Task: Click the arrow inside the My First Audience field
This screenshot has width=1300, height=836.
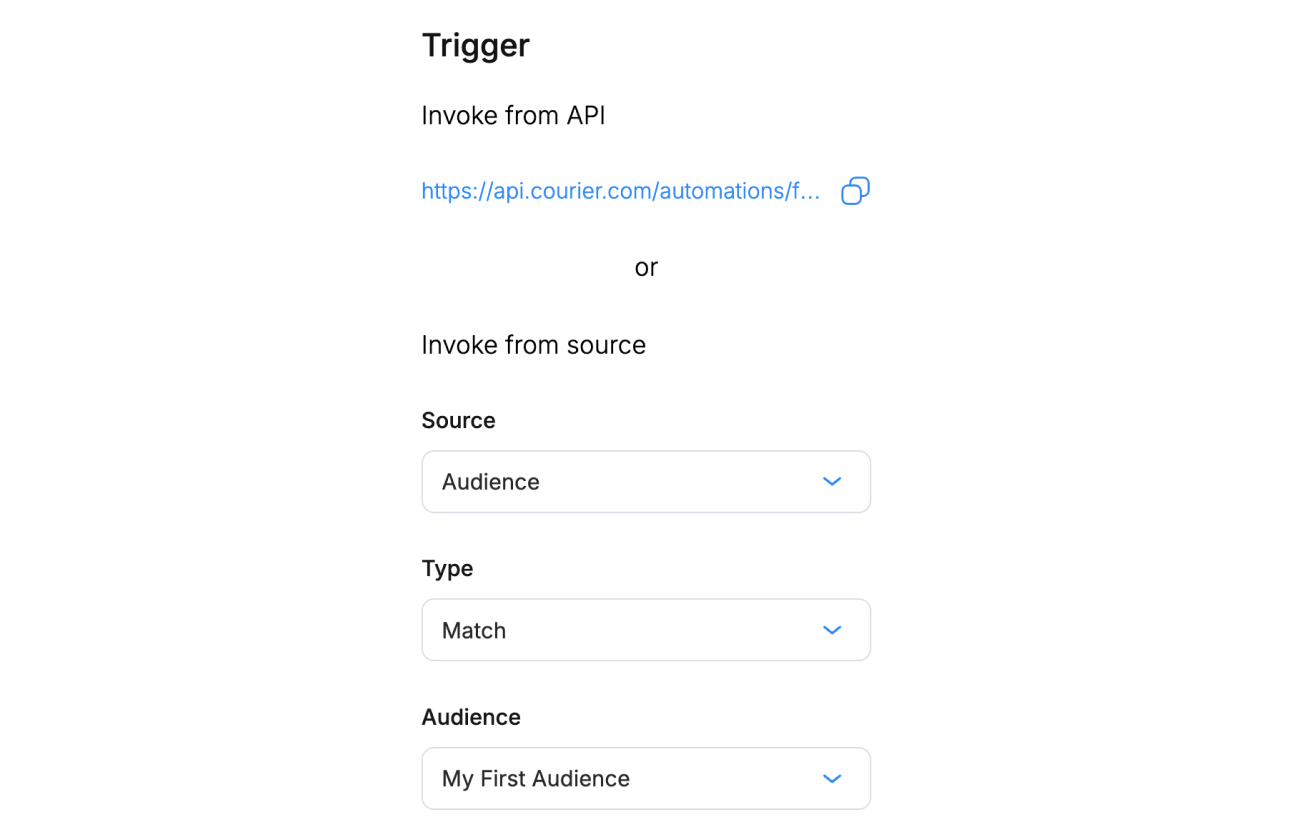Action: (831, 778)
